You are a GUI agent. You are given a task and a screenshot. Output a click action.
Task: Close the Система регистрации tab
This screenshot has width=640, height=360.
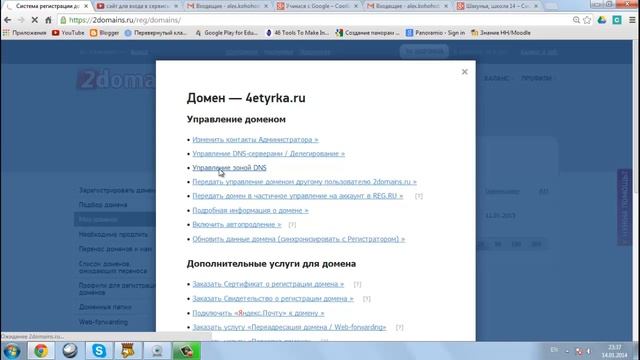86,6
